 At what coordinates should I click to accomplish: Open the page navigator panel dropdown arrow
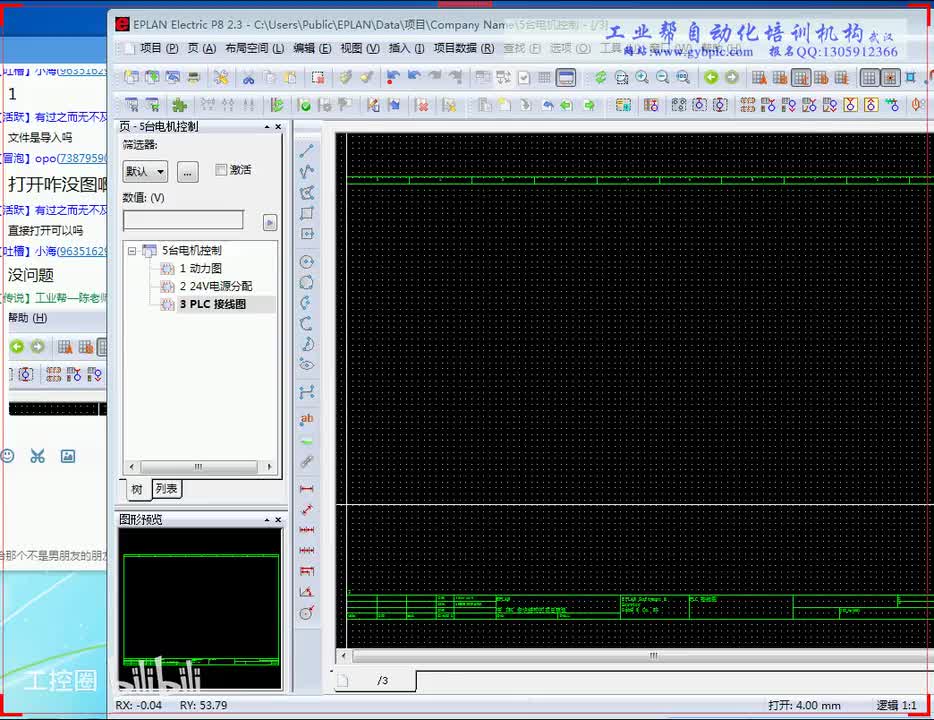coord(267,127)
